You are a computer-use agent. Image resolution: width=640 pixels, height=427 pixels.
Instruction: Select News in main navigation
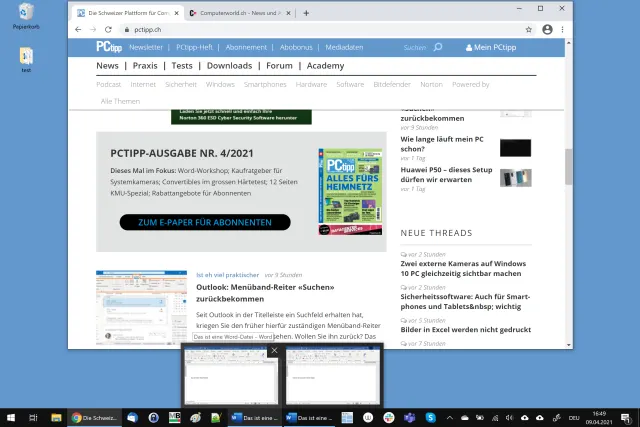(x=107, y=66)
